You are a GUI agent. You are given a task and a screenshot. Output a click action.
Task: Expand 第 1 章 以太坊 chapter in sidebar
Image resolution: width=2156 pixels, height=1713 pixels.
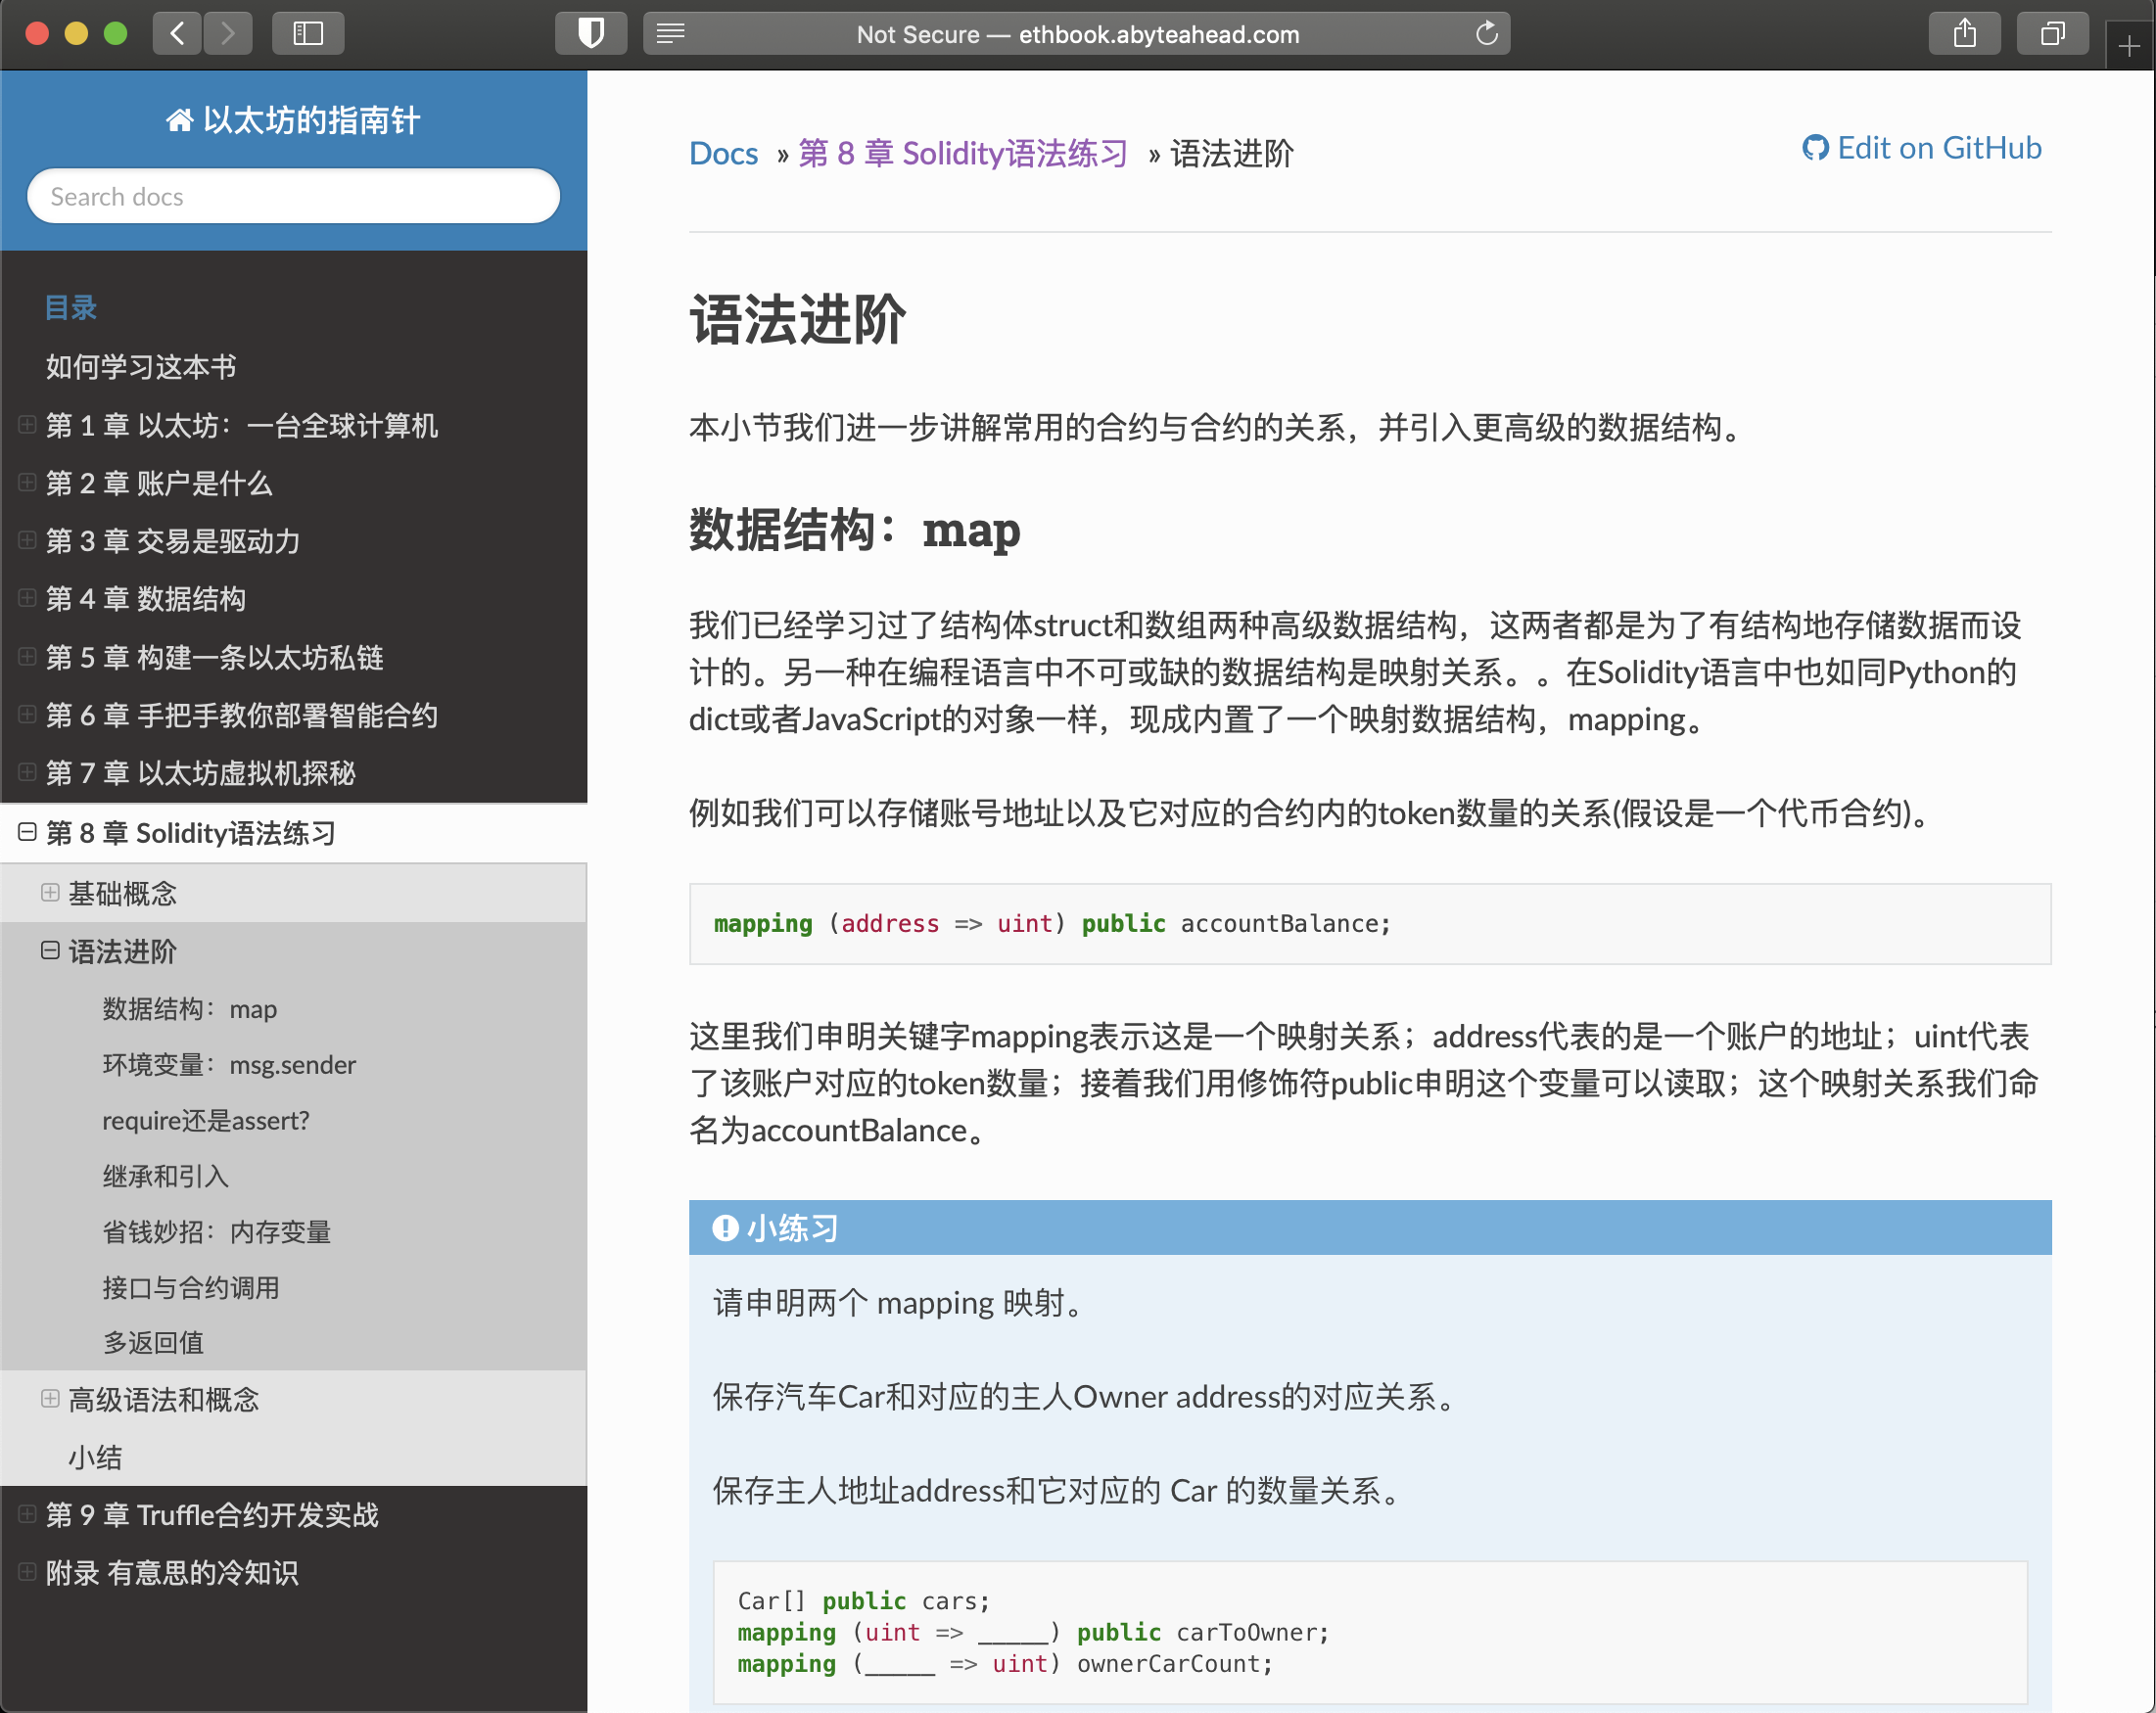[28, 425]
